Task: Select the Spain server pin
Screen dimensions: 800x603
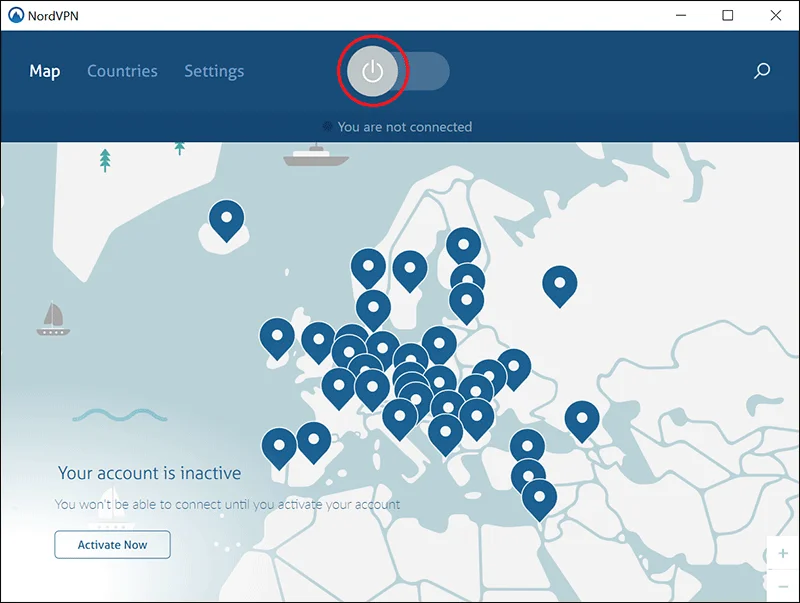Action: point(314,442)
